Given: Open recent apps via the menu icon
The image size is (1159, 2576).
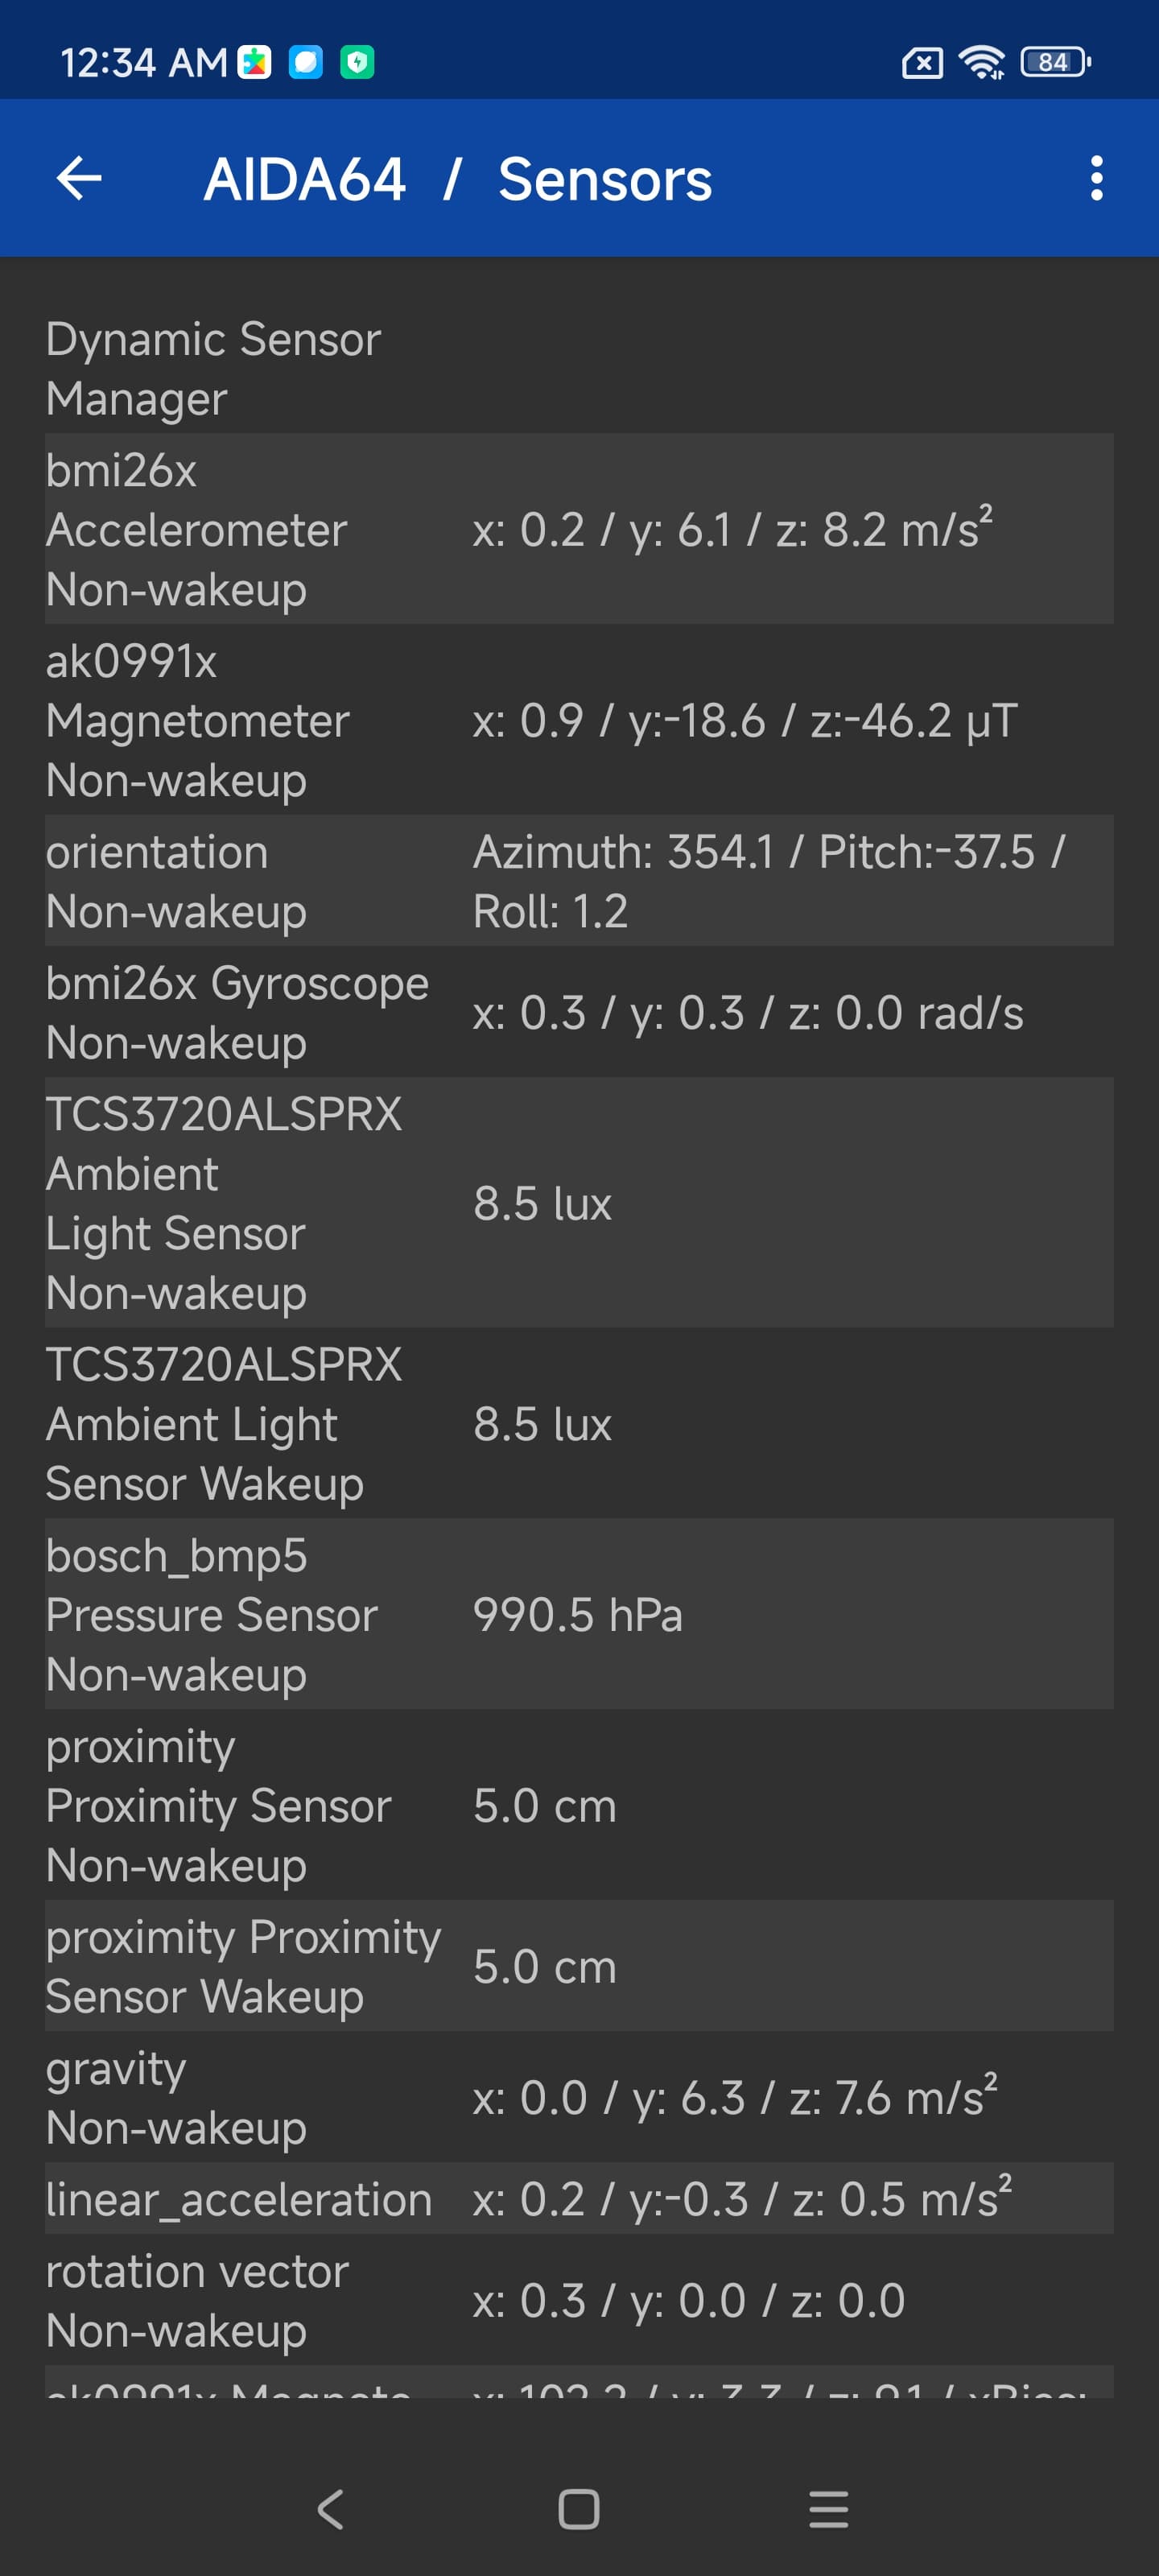Looking at the screenshot, I should (x=828, y=2509).
